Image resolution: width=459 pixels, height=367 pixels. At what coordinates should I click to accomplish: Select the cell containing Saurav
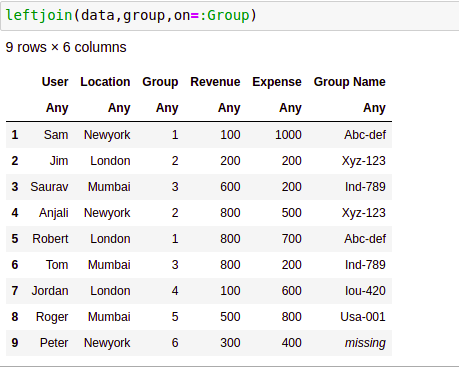(x=49, y=187)
